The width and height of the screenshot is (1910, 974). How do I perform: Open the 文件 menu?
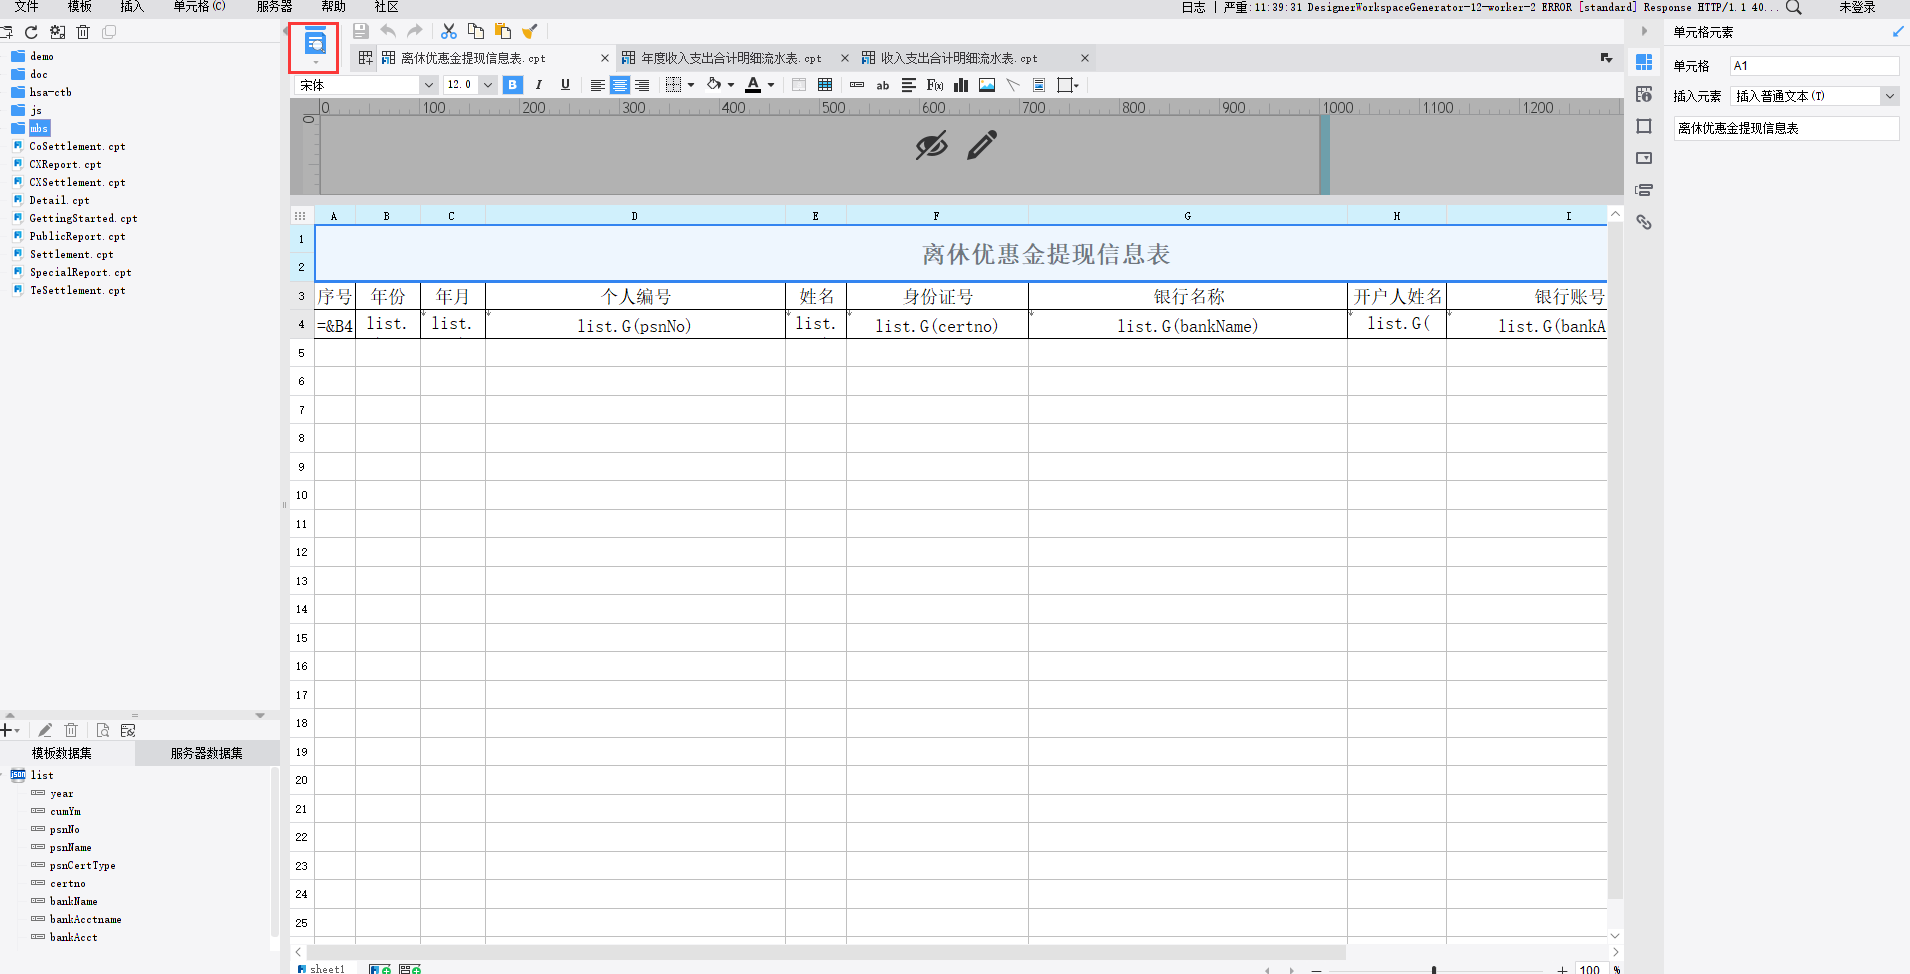(x=26, y=7)
